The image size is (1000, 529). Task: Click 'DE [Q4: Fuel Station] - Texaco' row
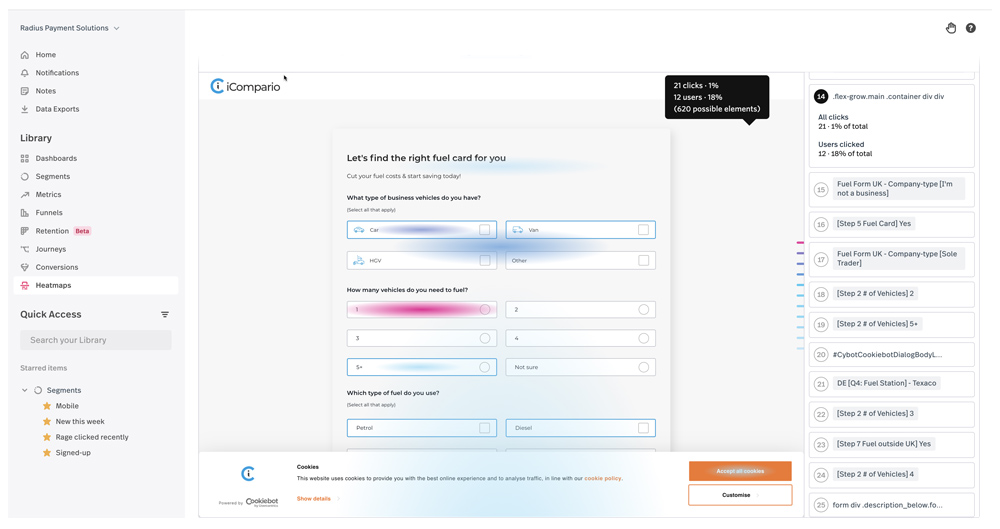coord(892,384)
